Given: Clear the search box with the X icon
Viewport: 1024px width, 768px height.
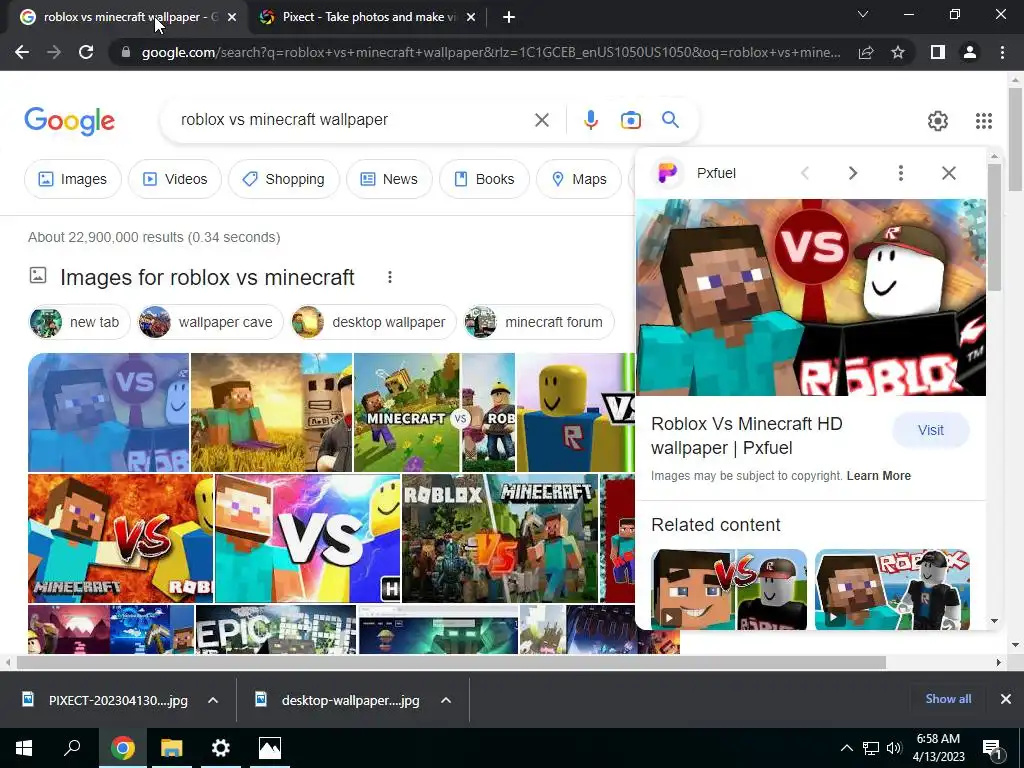Looking at the screenshot, I should (541, 120).
